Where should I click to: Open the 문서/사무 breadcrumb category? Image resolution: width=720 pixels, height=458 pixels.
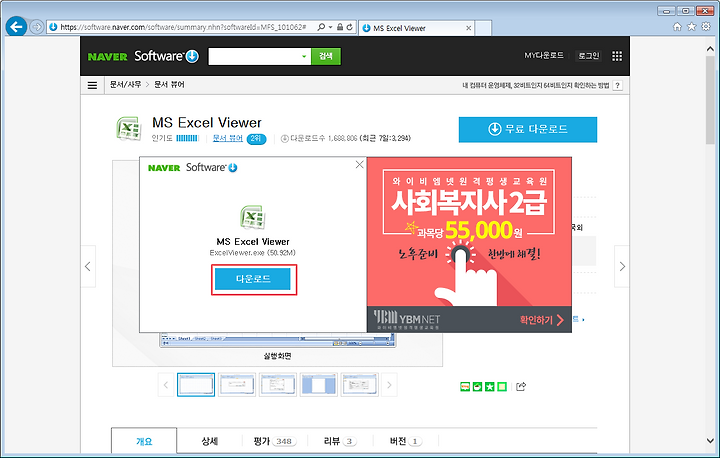coord(125,85)
